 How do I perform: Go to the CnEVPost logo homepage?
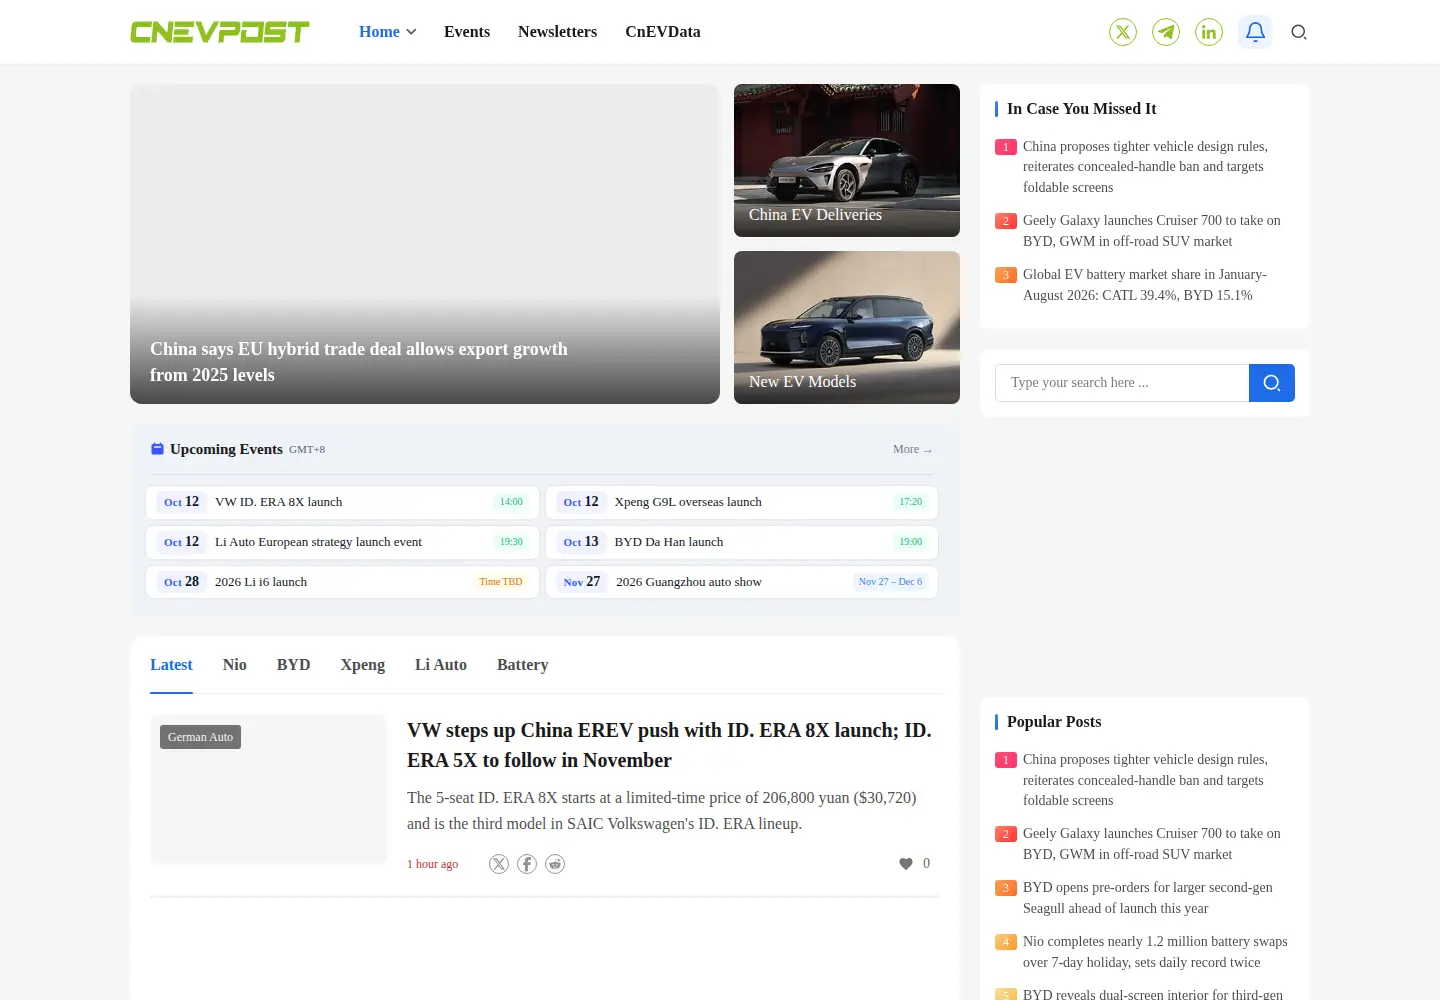pos(220,32)
